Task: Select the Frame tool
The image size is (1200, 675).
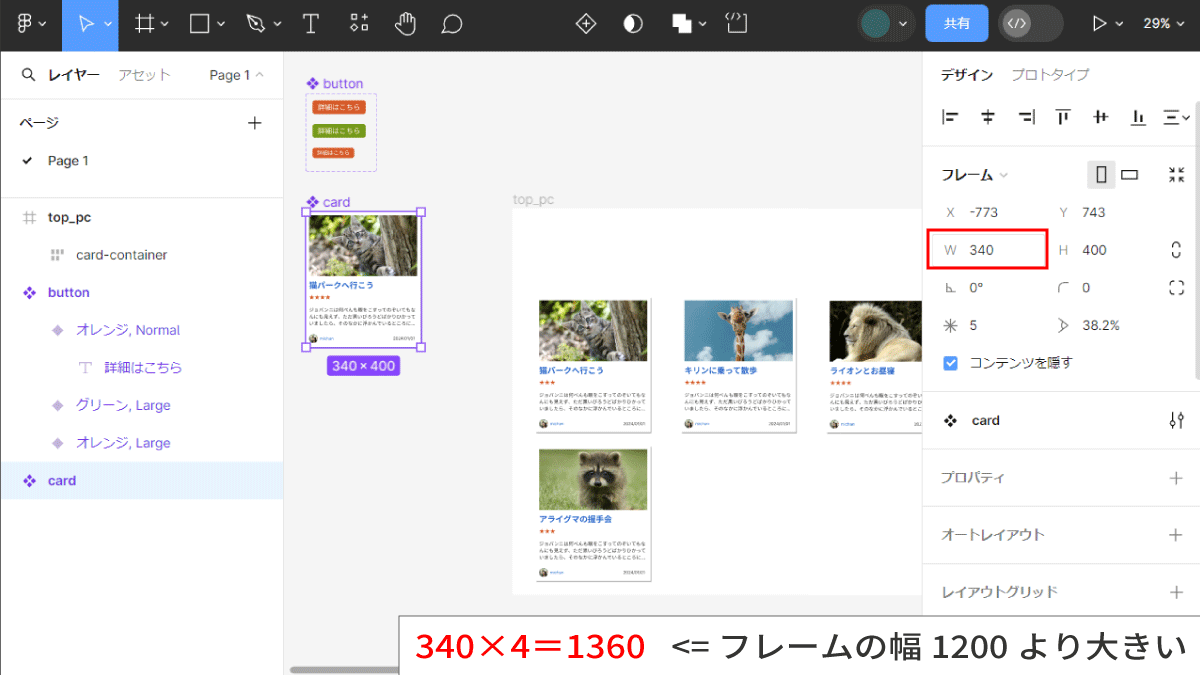Action: coord(144,24)
